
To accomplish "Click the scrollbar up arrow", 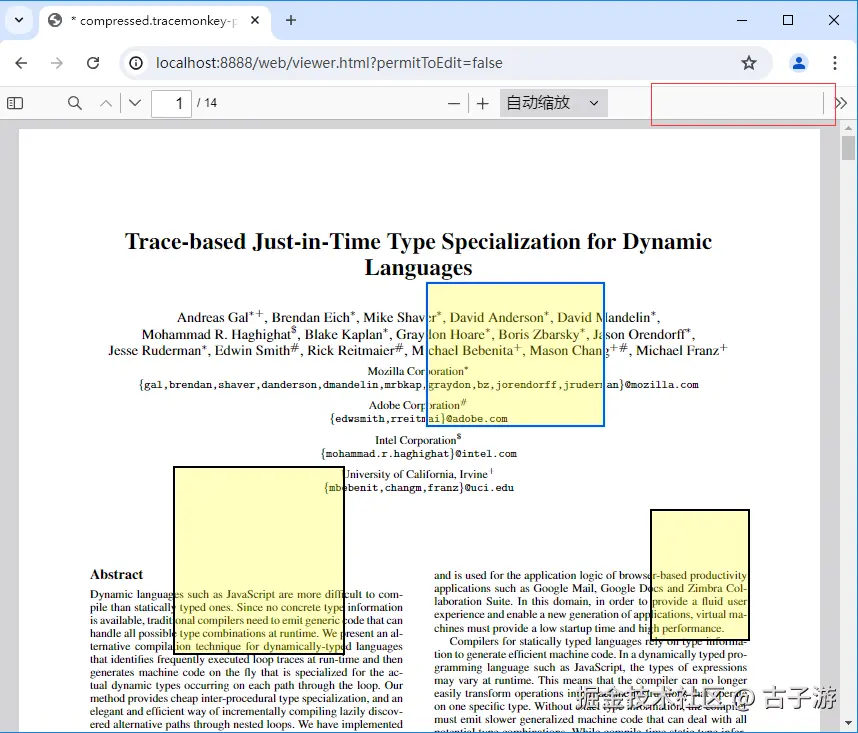I will click(848, 127).
